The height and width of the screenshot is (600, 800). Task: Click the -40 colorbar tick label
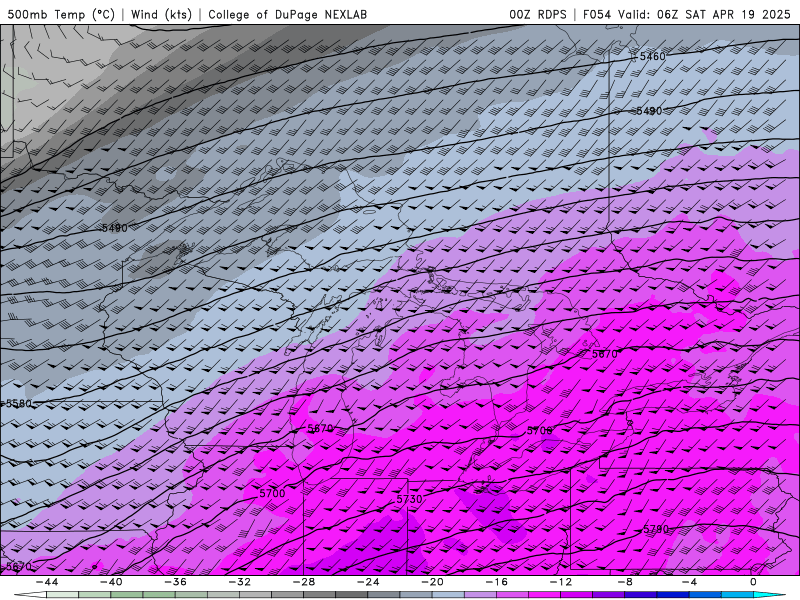111,582
